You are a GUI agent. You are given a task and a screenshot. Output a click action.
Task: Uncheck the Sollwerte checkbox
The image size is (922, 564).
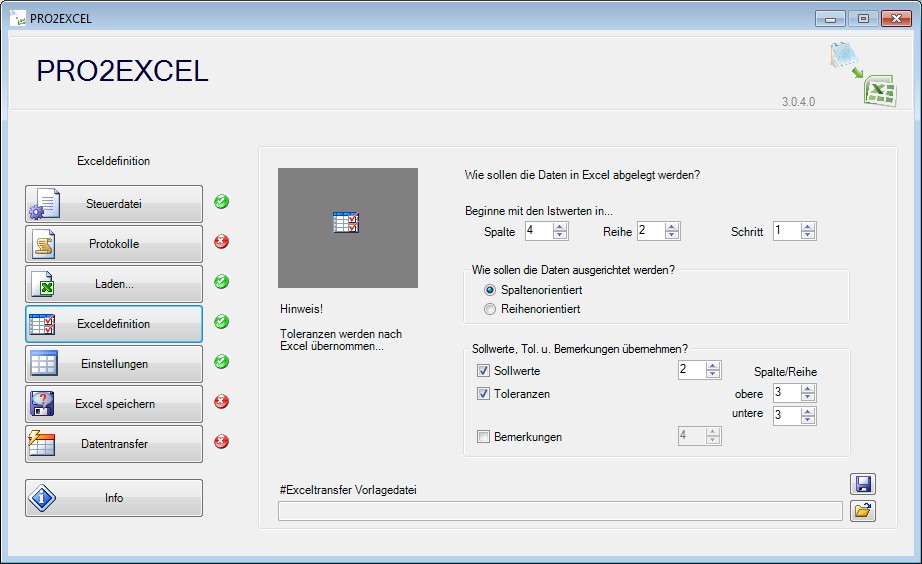click(x=483, y=371)
